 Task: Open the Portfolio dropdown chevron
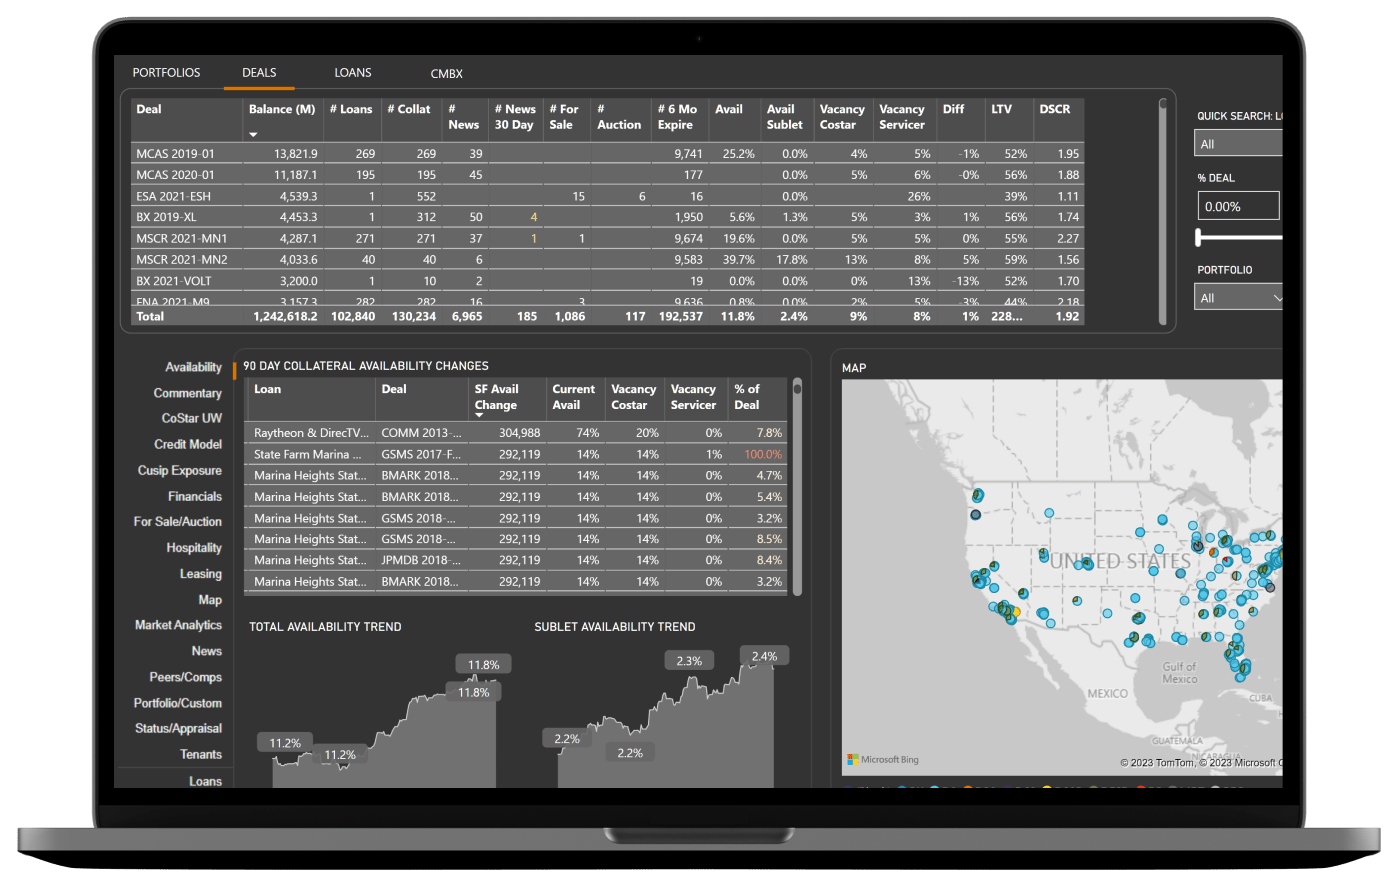point(1276,298)
